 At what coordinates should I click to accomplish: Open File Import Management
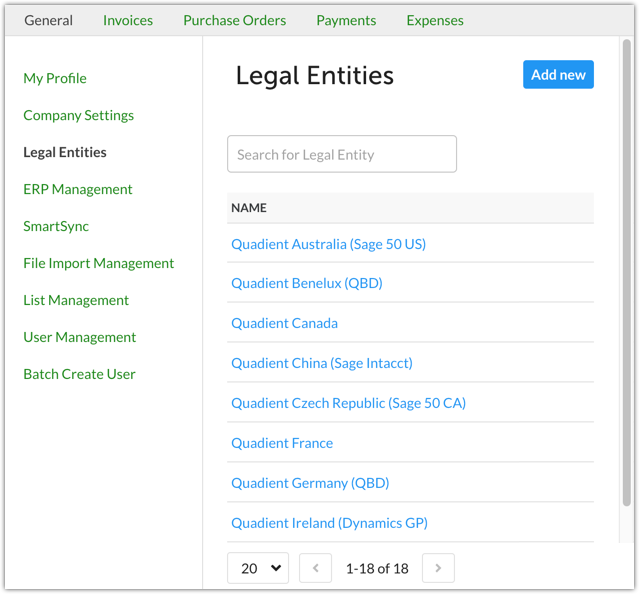coord(98,263)
